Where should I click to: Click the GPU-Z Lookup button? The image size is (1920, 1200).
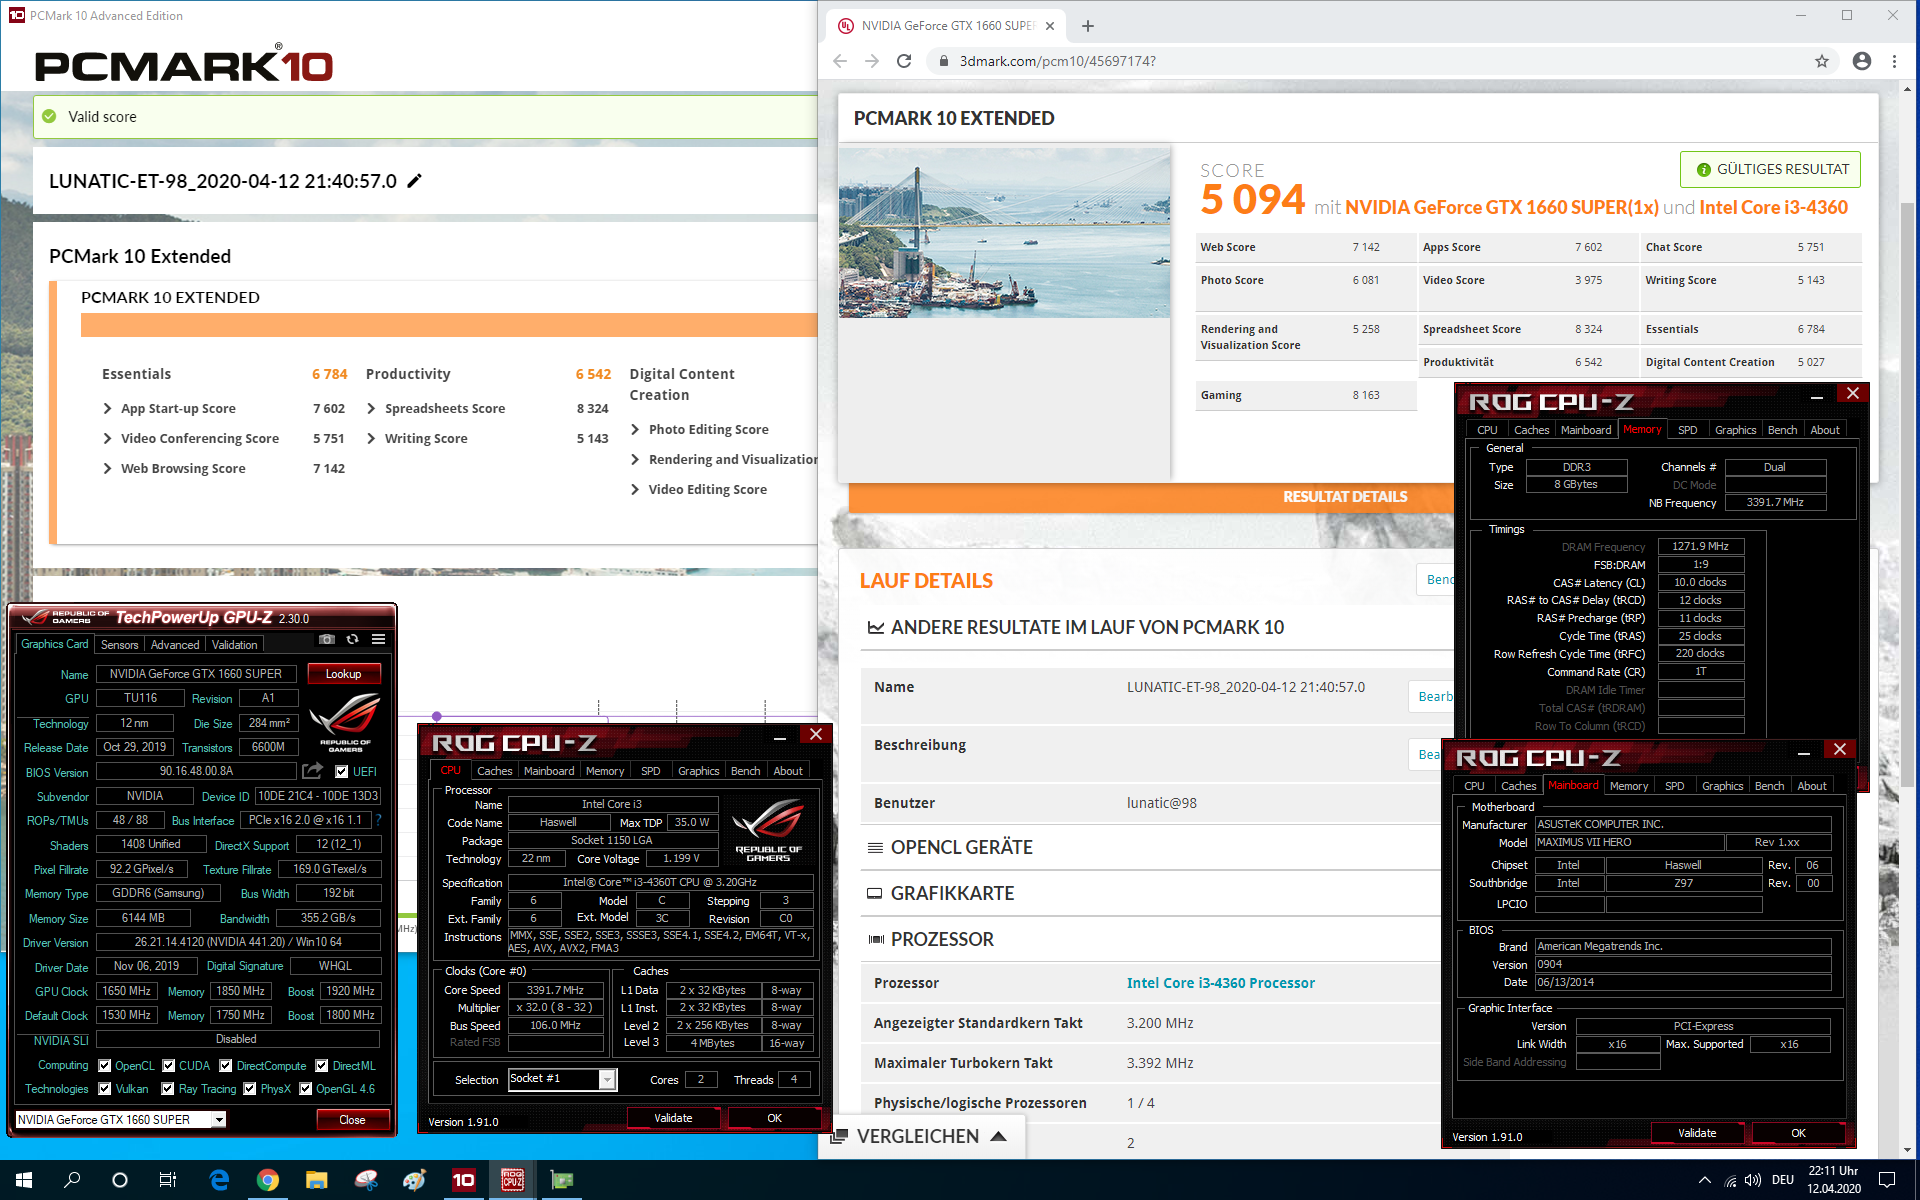click(343, 674)
